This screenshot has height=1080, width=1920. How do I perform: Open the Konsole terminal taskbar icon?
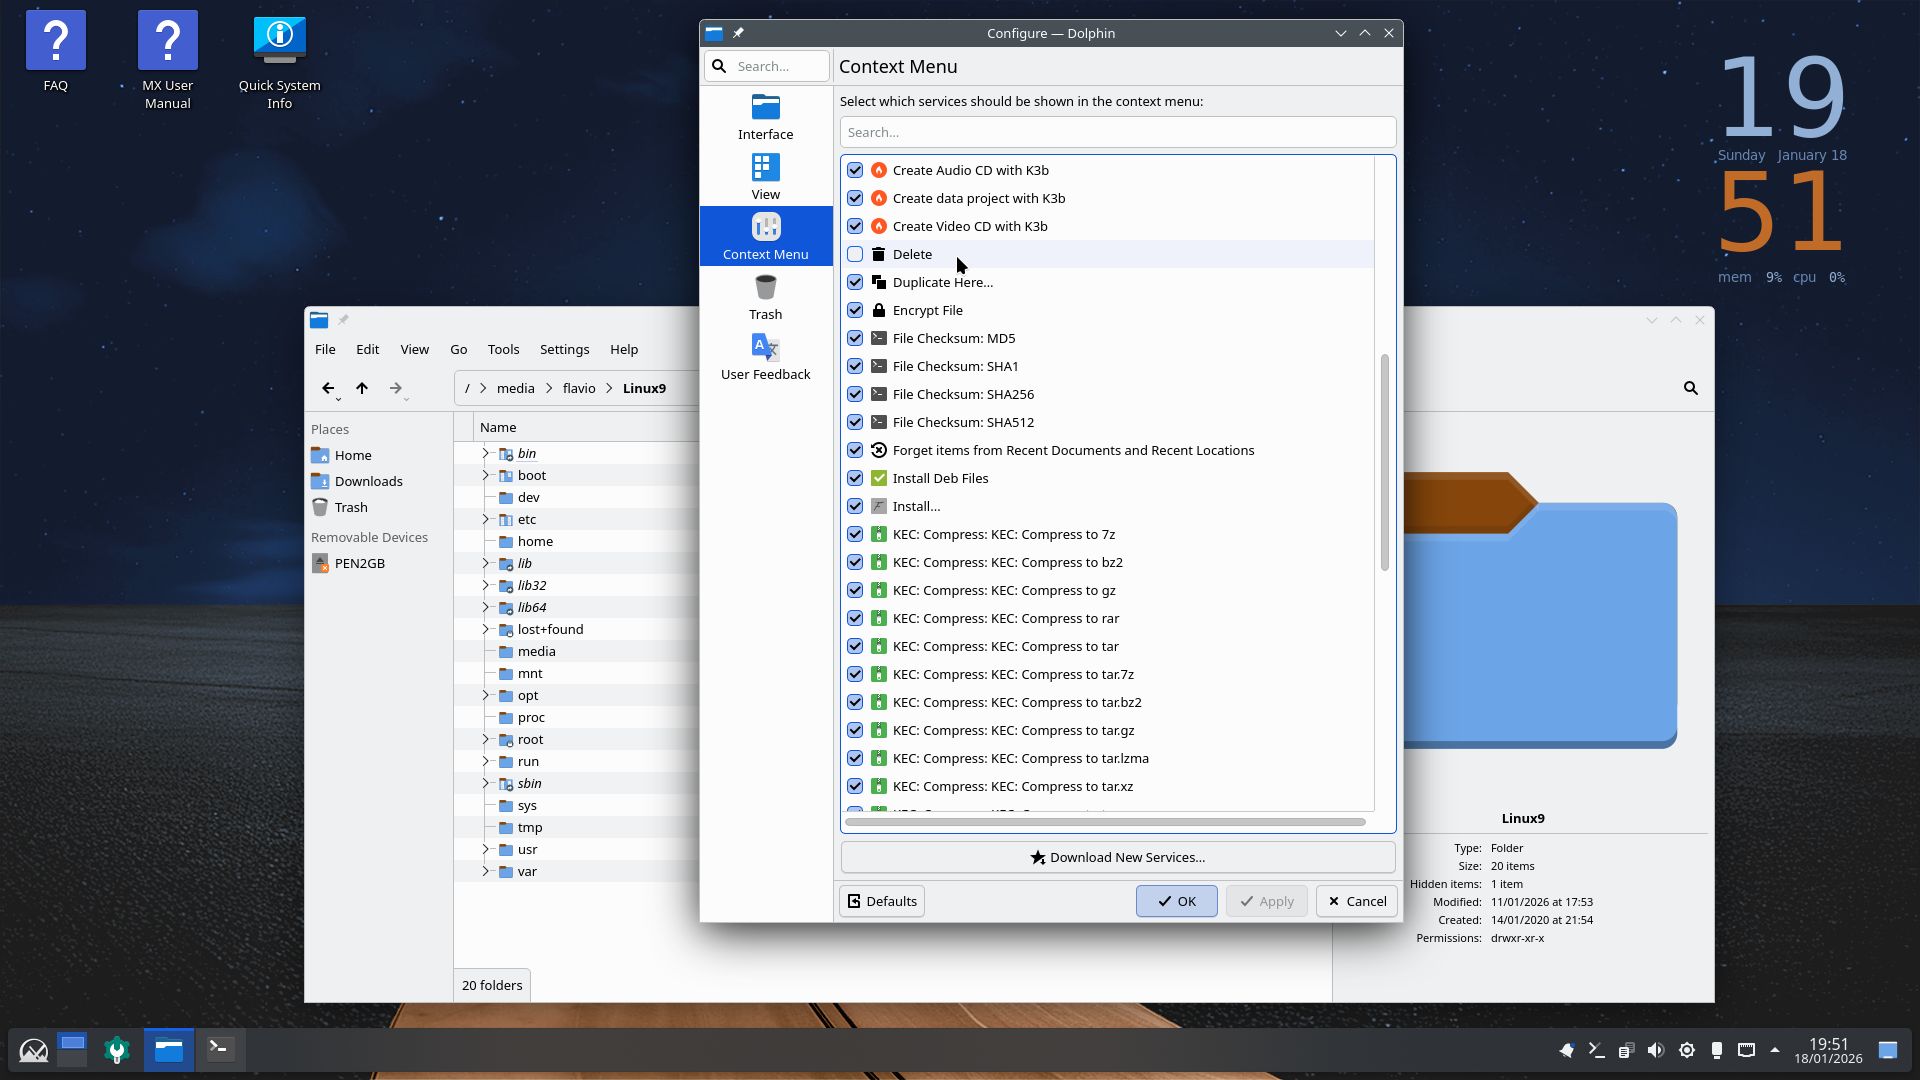tap(220, 1049)
